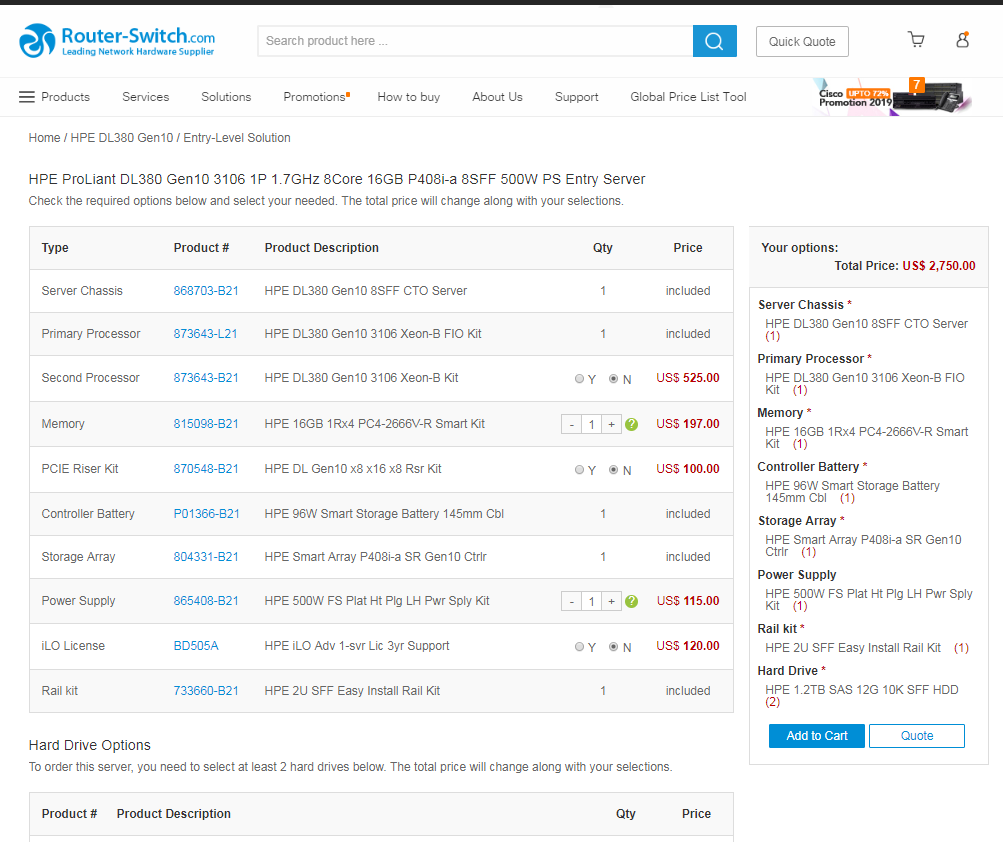The width and height of the screenshot is (1003, 842).
Task: Open the shopping cart icon
Action: click(916, 40)
